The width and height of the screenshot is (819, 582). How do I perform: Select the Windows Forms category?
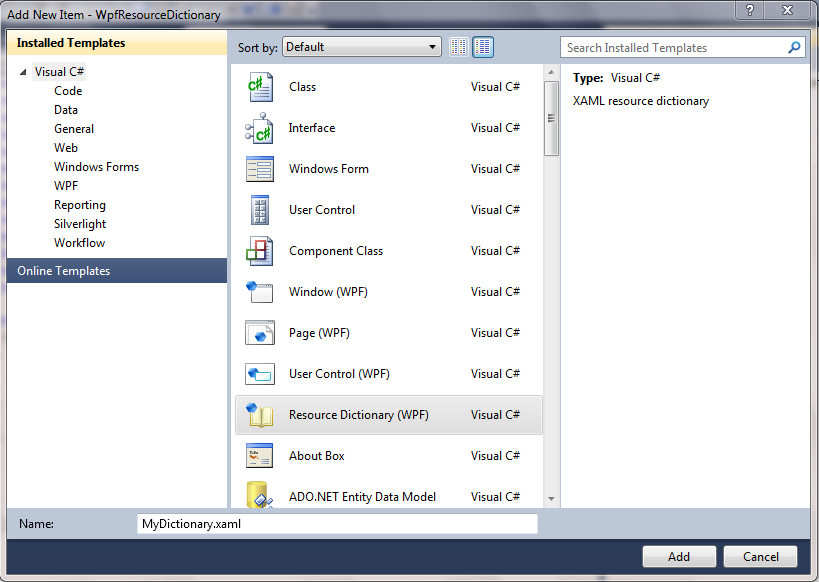(97, 167)
